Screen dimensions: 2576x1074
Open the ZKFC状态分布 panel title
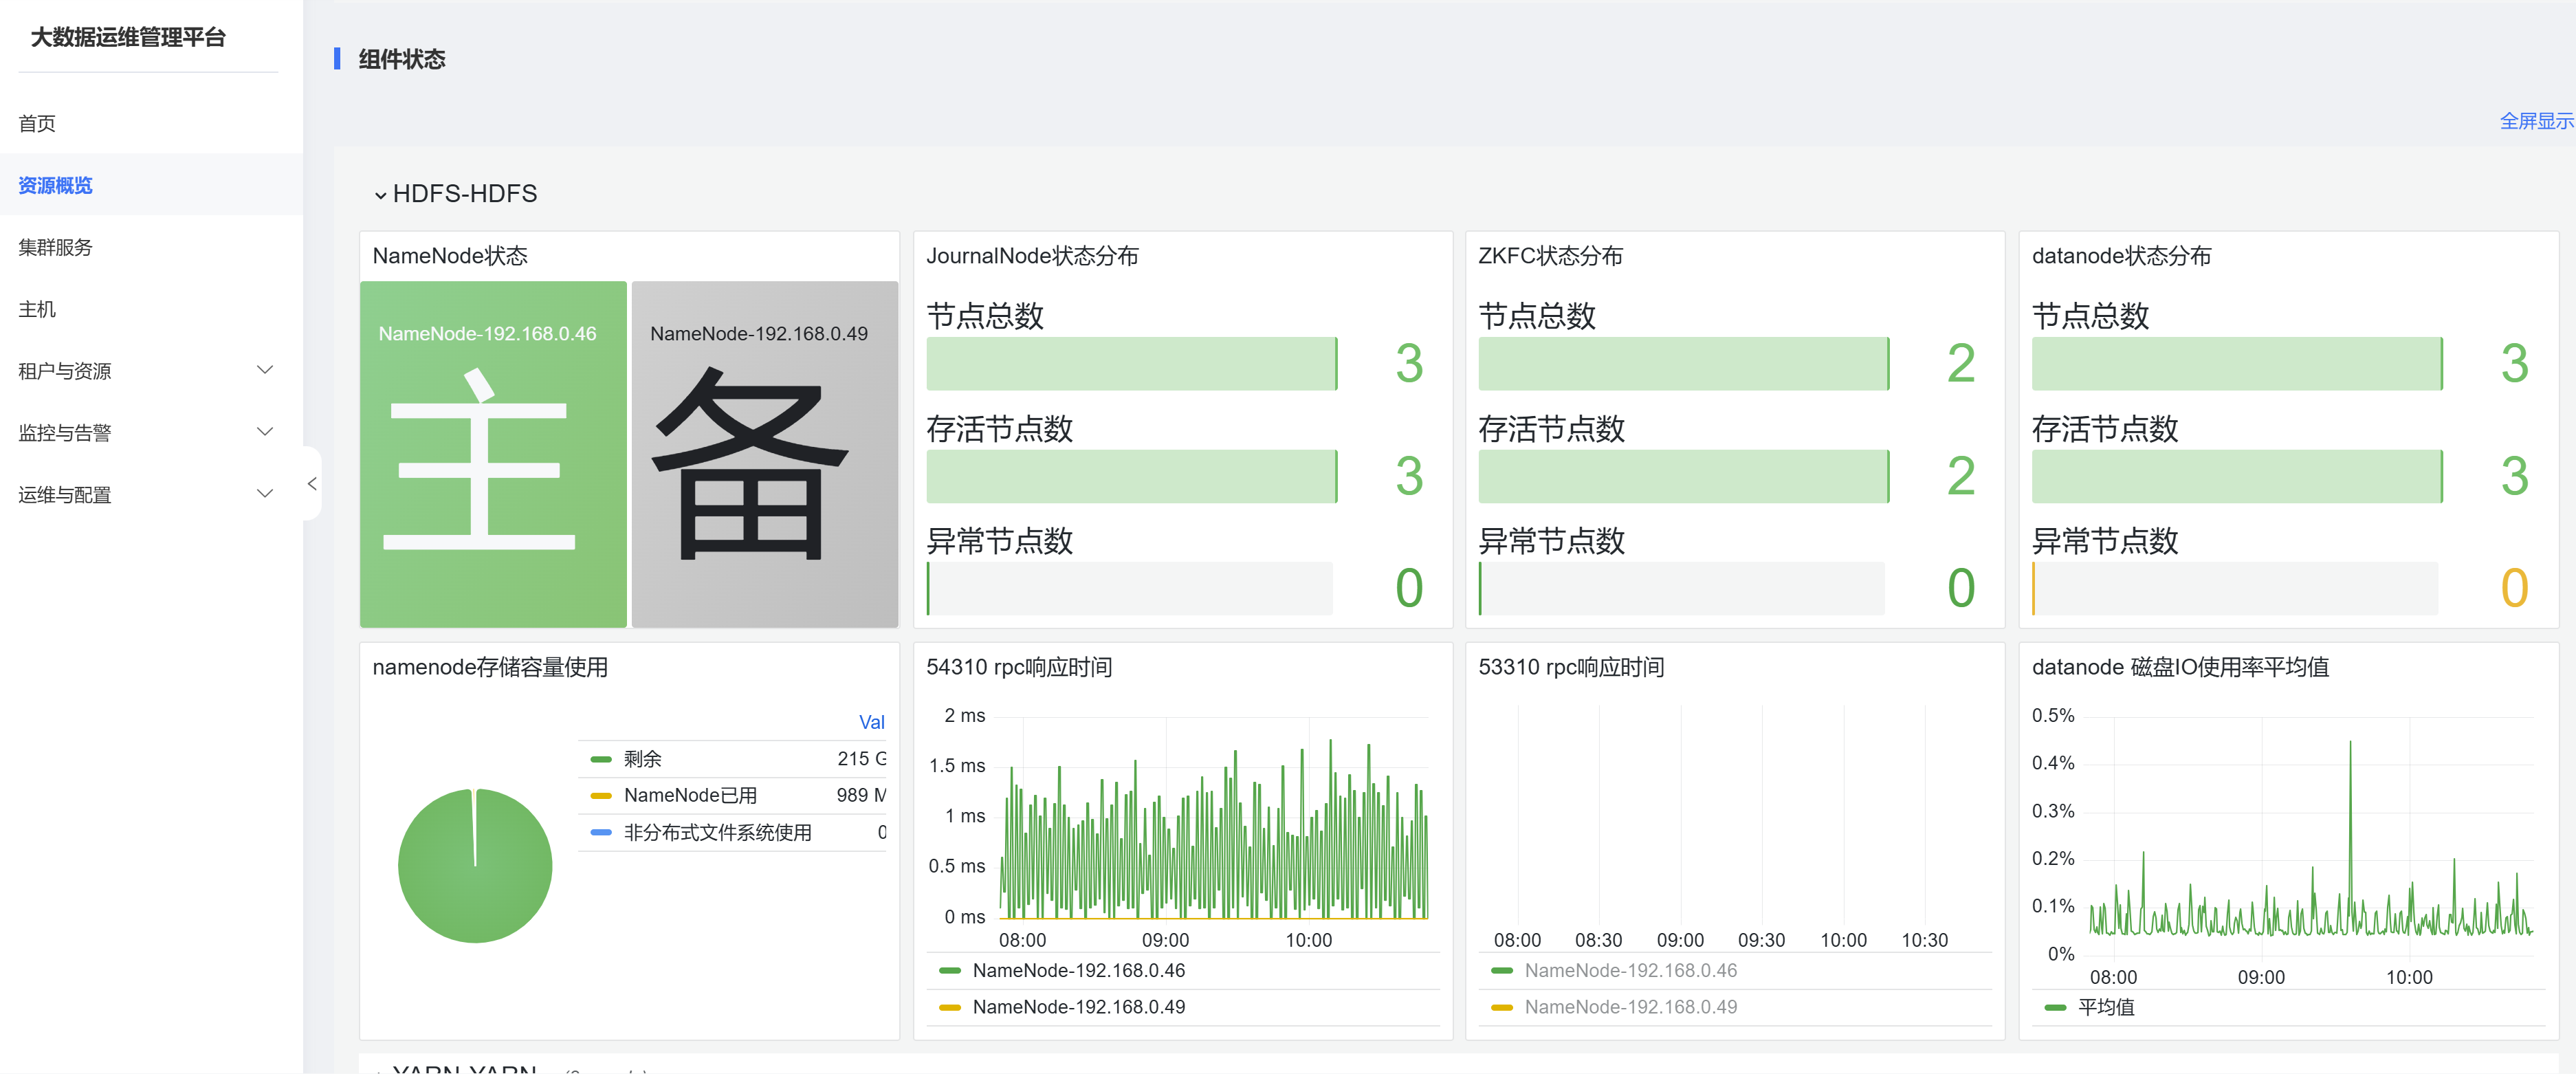(1550, 256)
